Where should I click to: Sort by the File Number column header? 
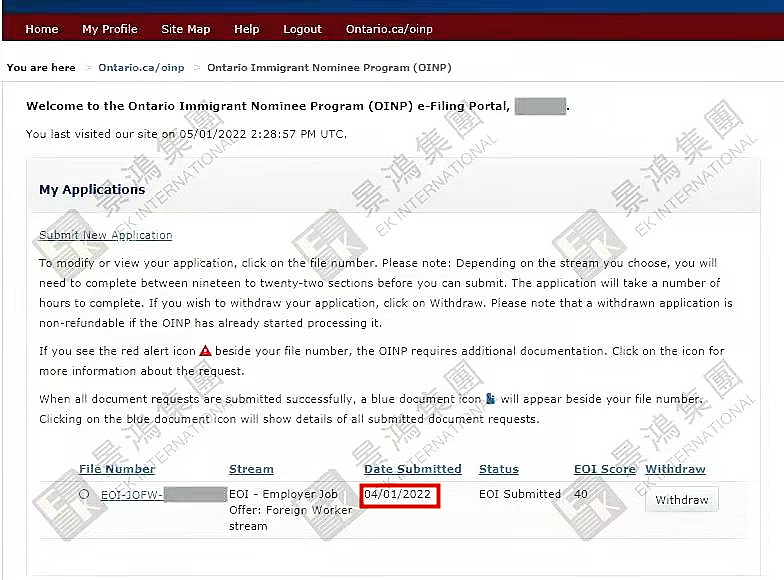(x=117, y=469)
